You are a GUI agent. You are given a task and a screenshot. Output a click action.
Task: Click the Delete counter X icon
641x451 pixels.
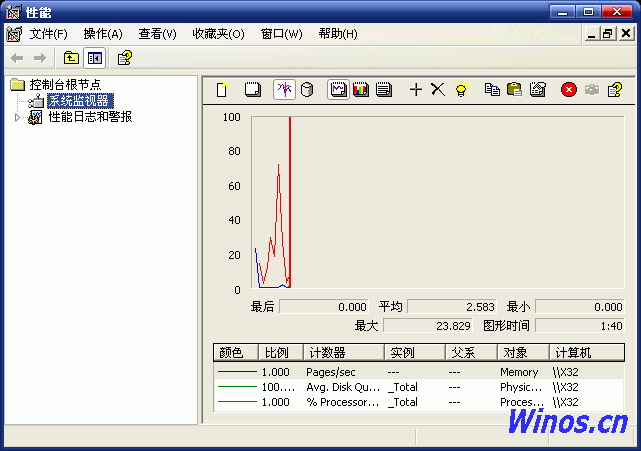(438, 90)
